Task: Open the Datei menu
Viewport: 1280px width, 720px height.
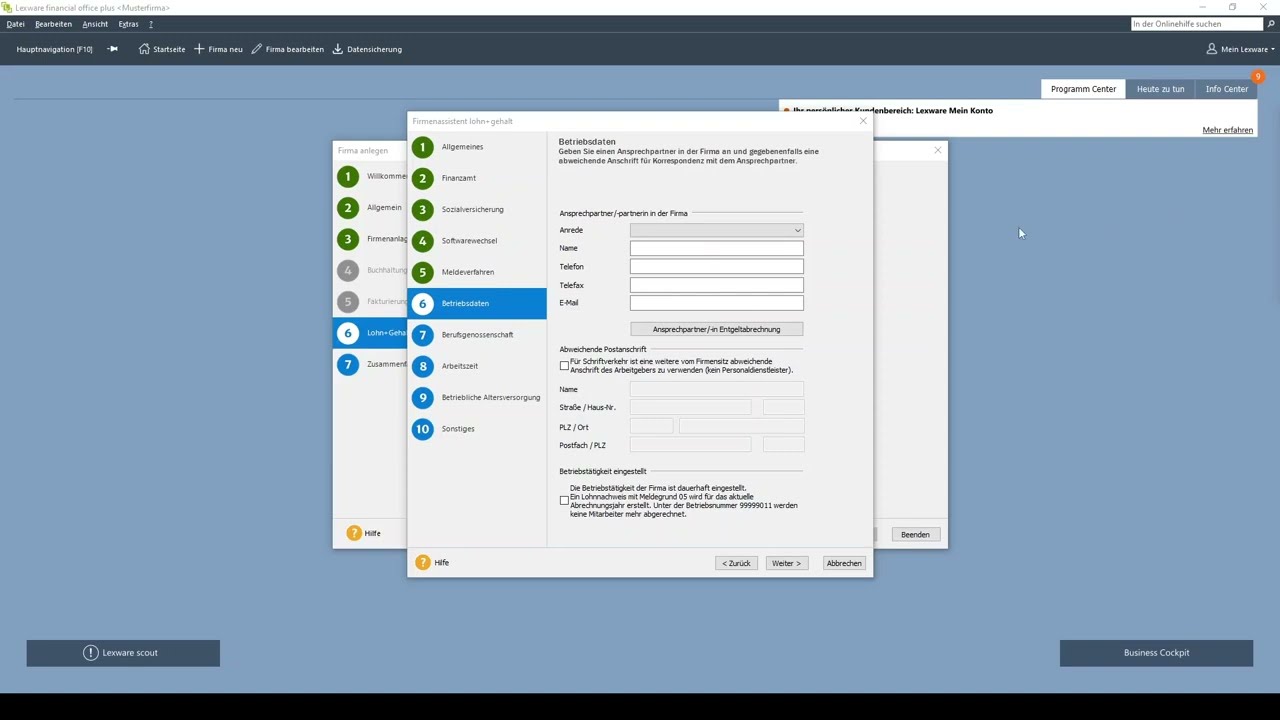Action: (15, 24)
